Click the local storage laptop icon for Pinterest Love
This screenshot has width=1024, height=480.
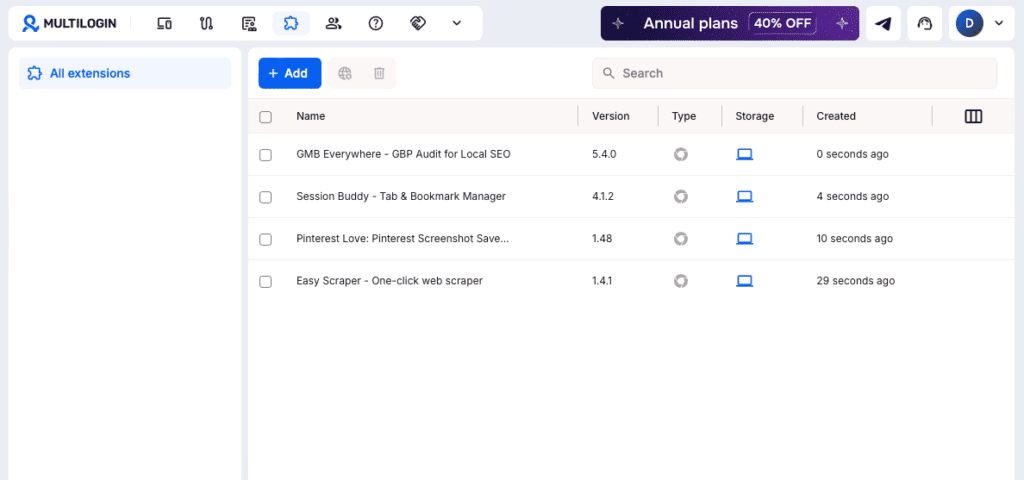(x=744, y=238)
